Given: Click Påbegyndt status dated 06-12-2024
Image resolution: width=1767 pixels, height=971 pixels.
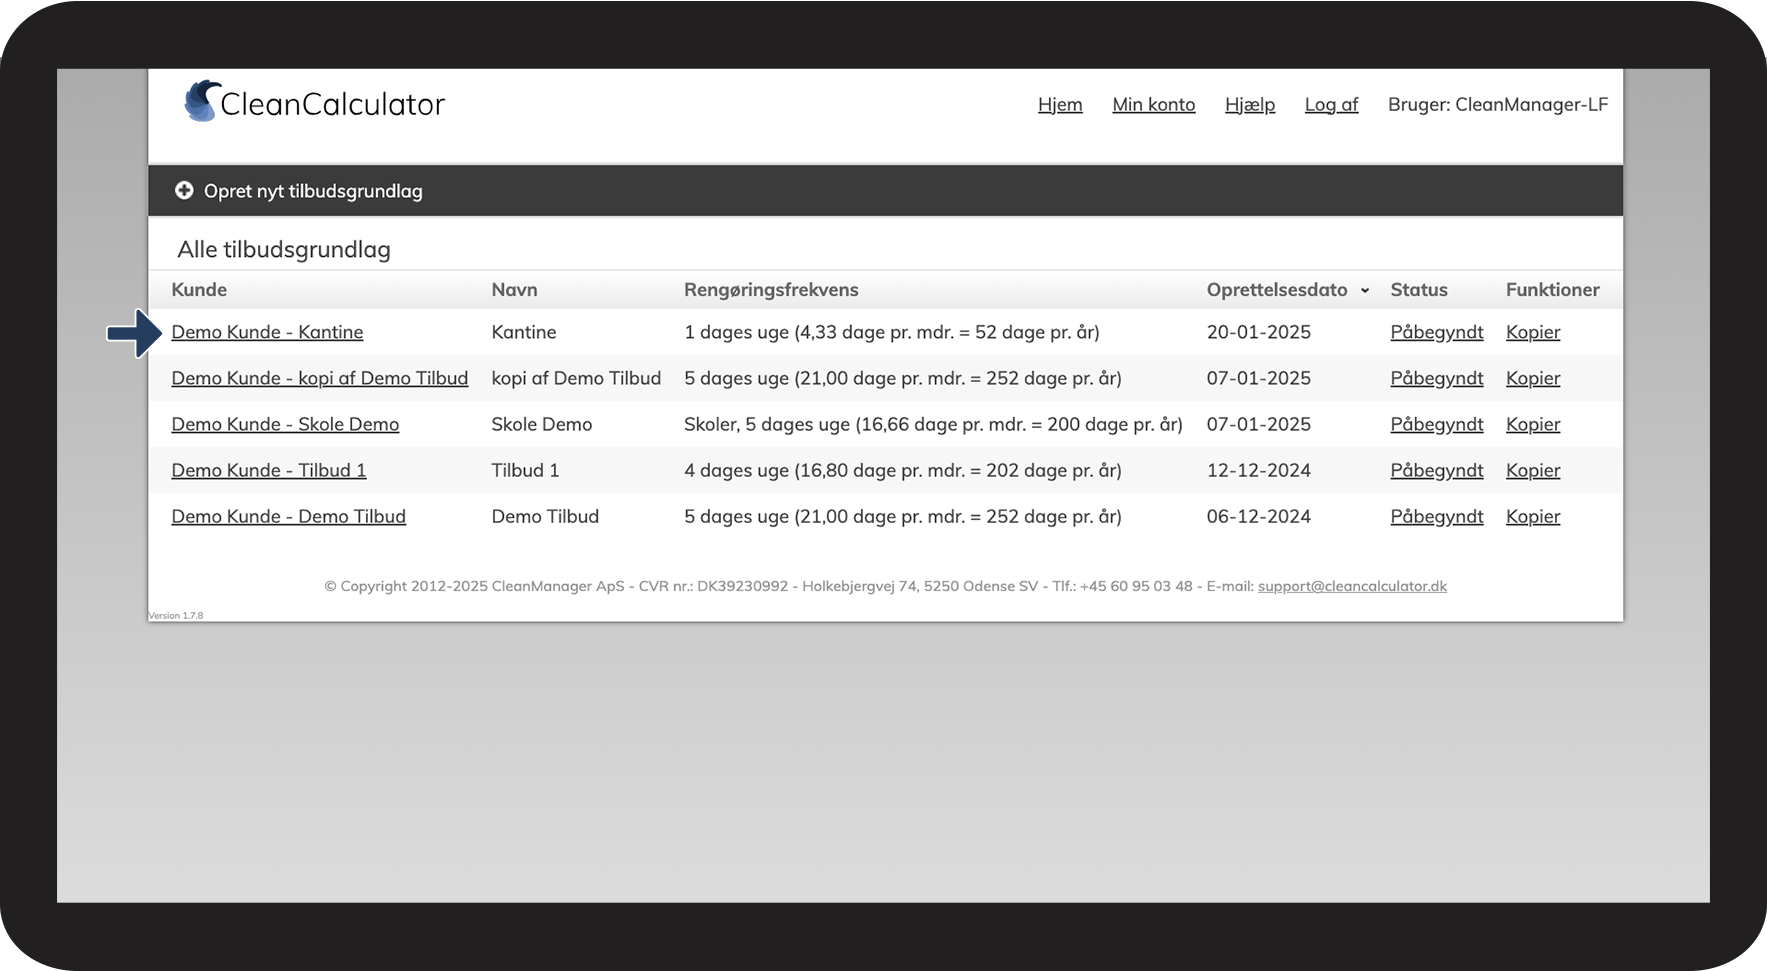Looking at the screenshot, I should coord(1437,516).
